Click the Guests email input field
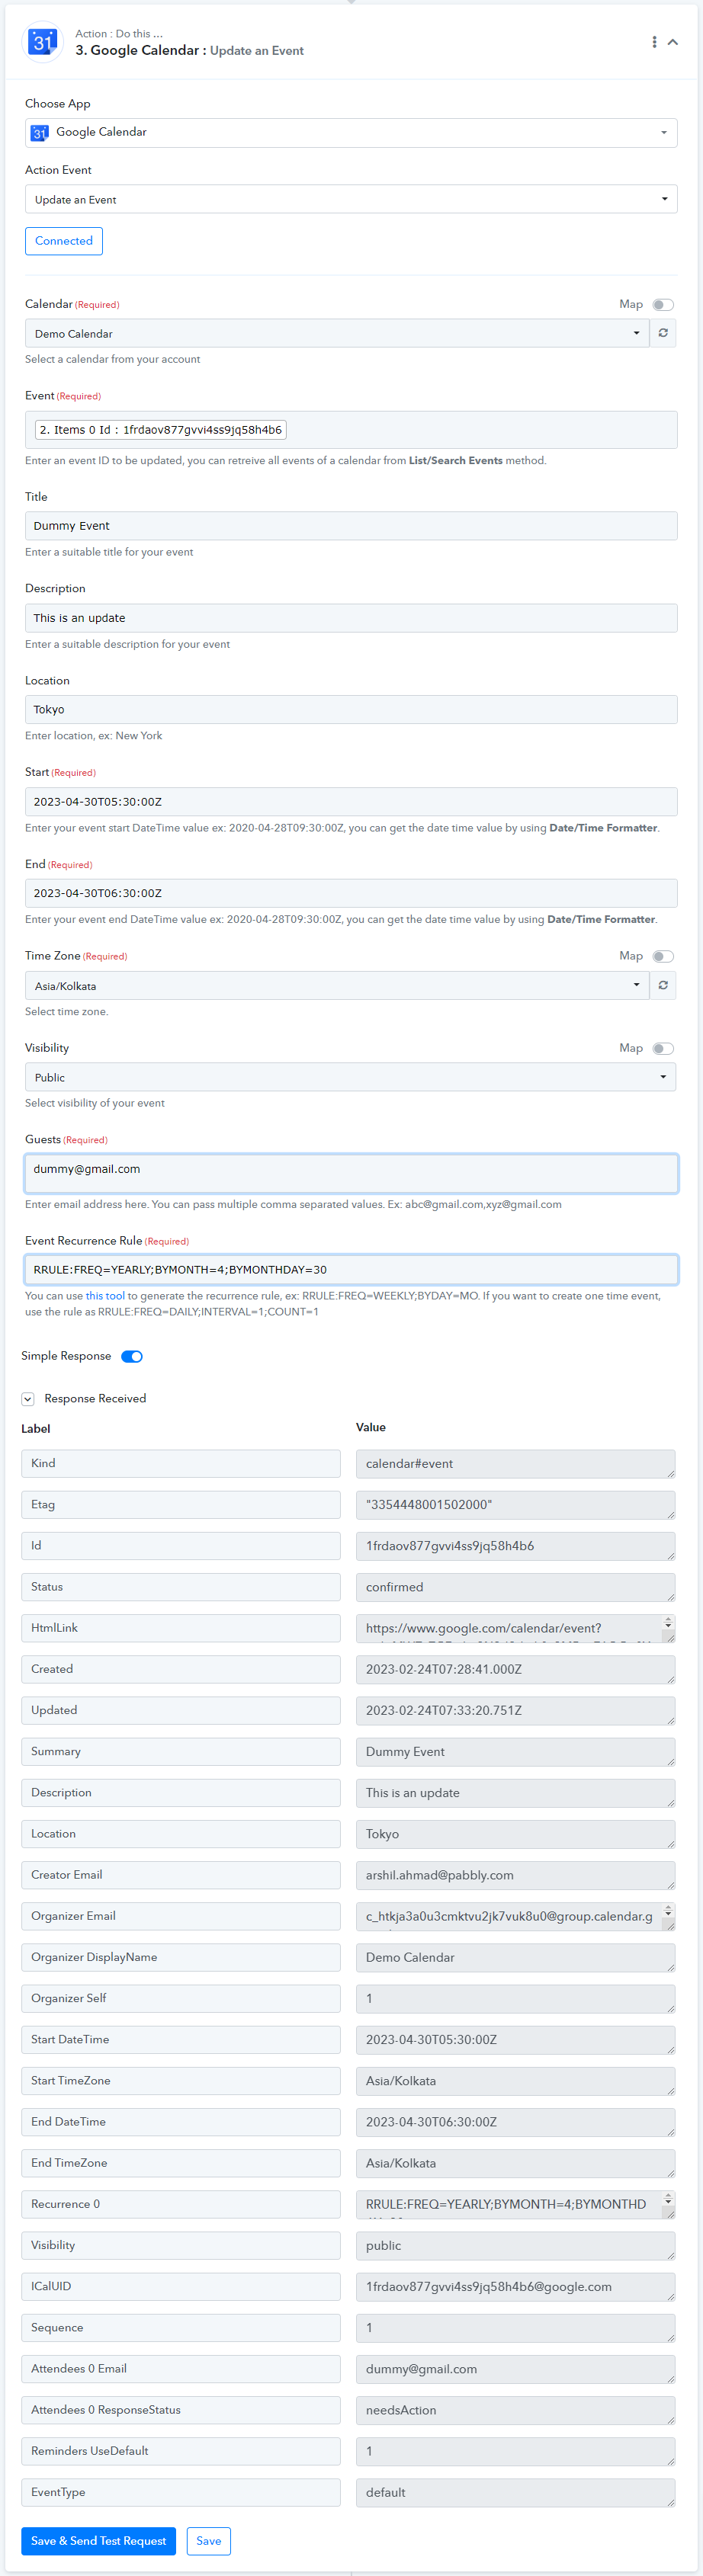Viewport: 703px width, 2576px height. point(351,1173)
